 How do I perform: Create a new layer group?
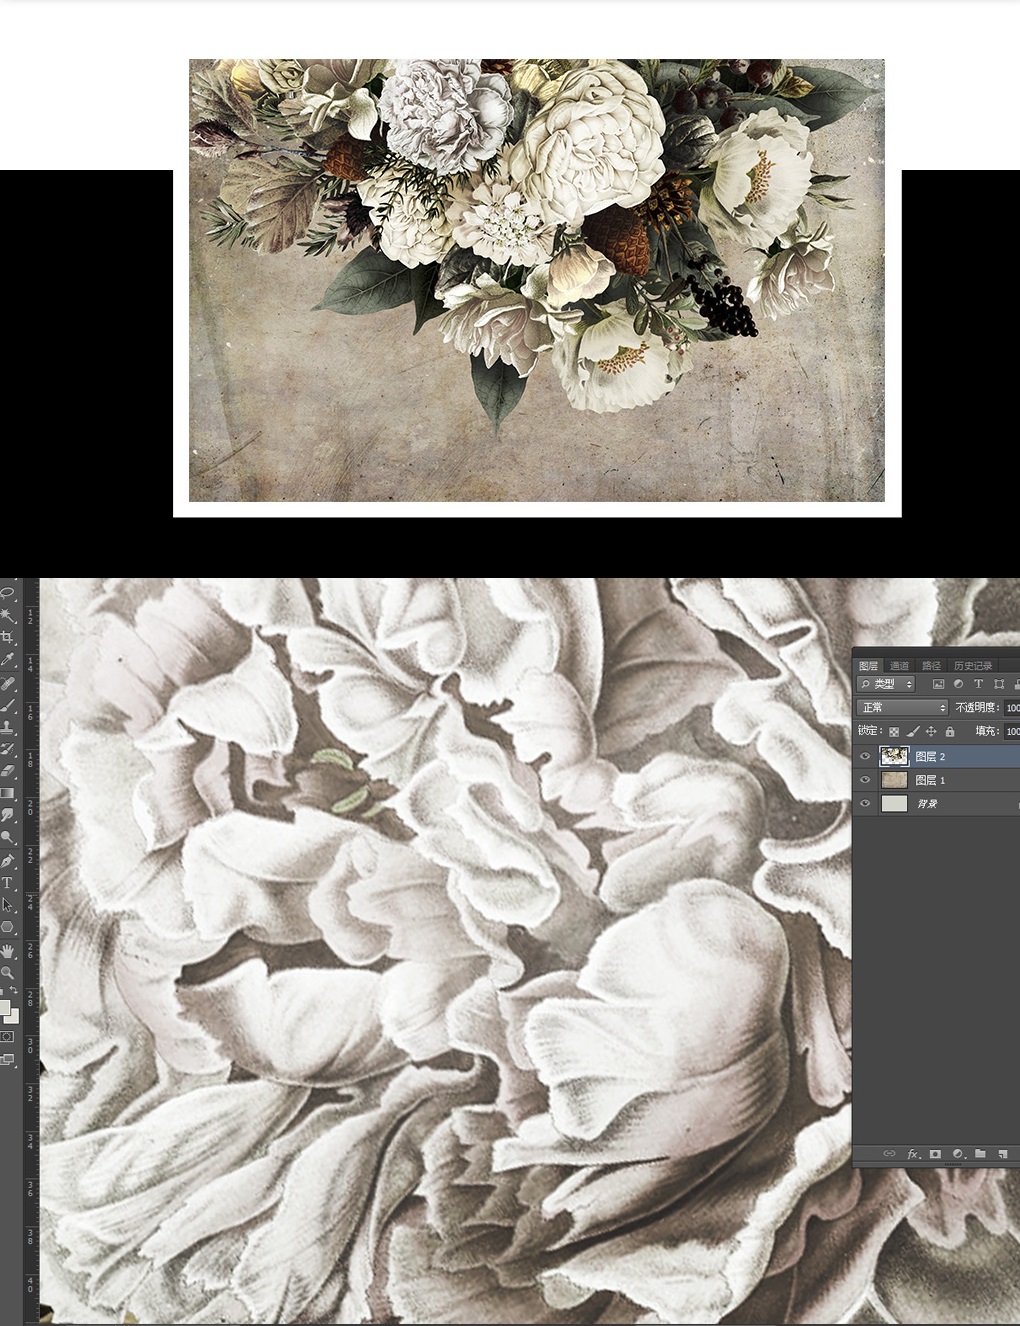tap(980, 1154)
